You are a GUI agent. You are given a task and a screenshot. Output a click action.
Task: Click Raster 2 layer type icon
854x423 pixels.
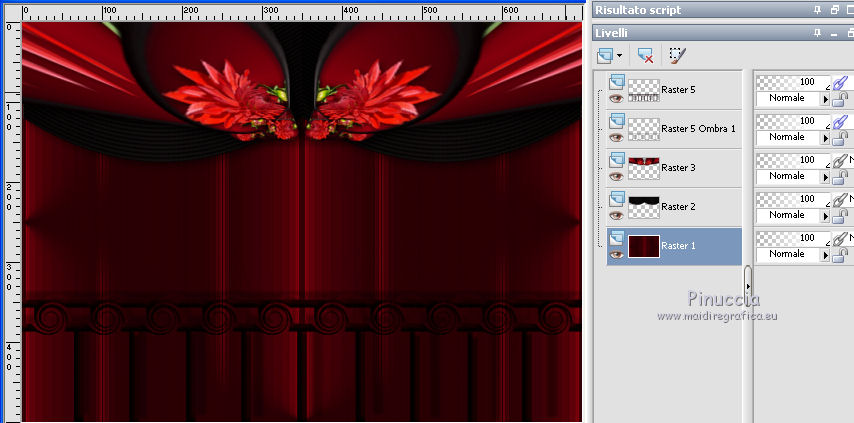point(617,199)
